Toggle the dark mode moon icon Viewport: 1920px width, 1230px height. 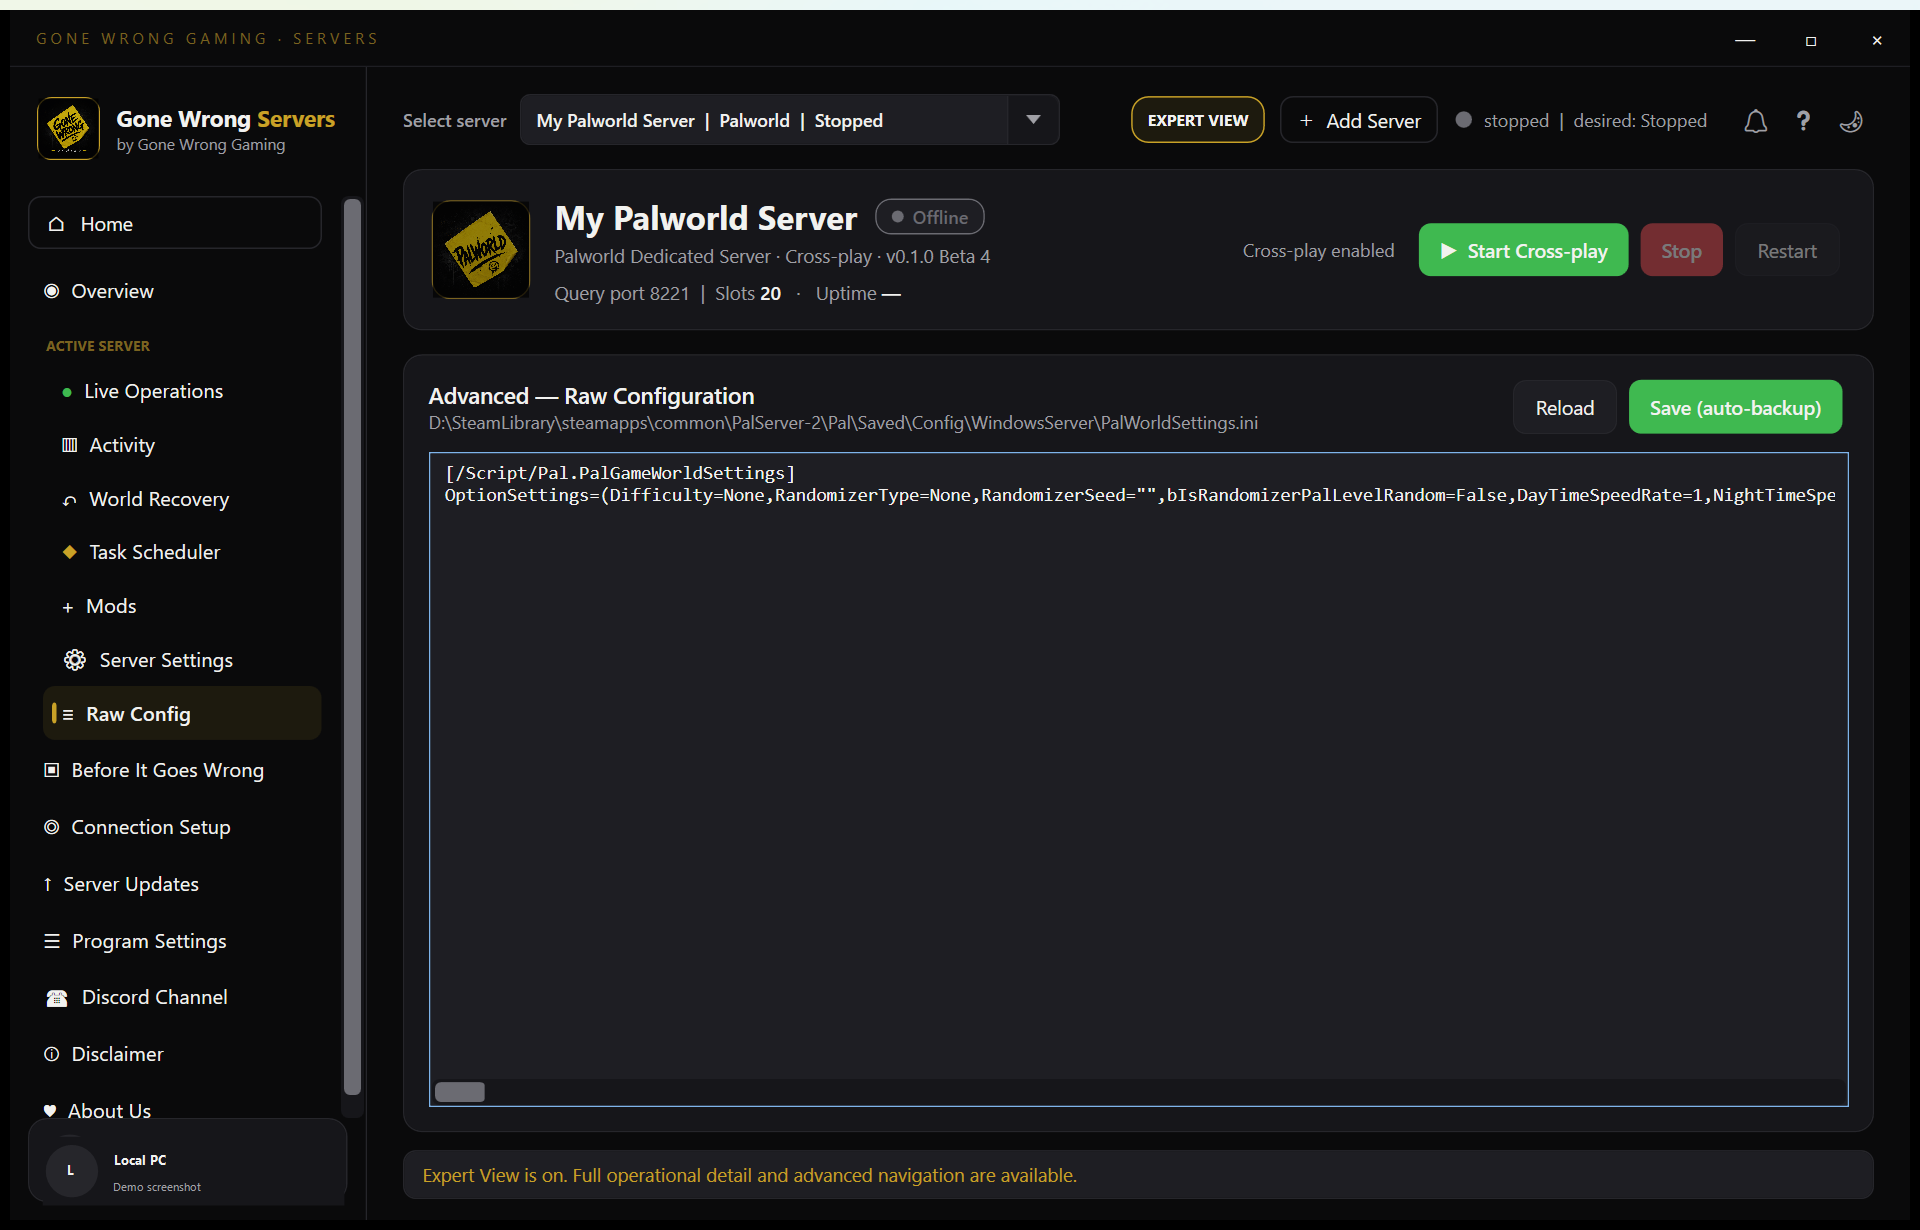(x=1851, y=121)
